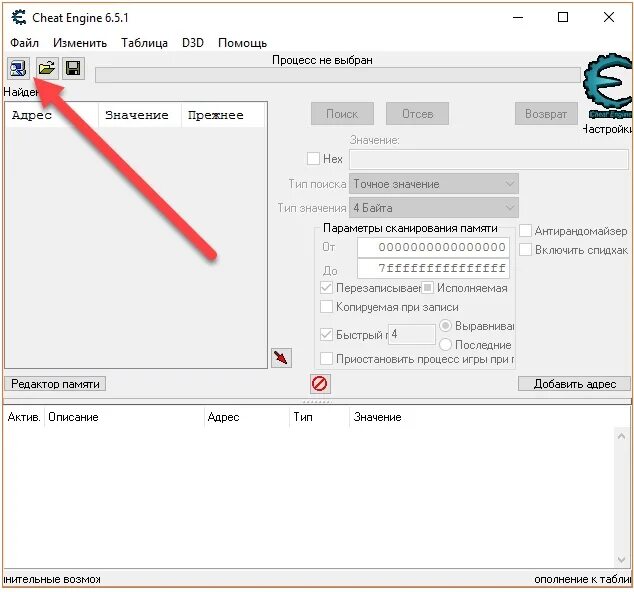Minimize the Cheat Engine window
The height and width of the screenshot is (592, 634).
pos(518,17)
